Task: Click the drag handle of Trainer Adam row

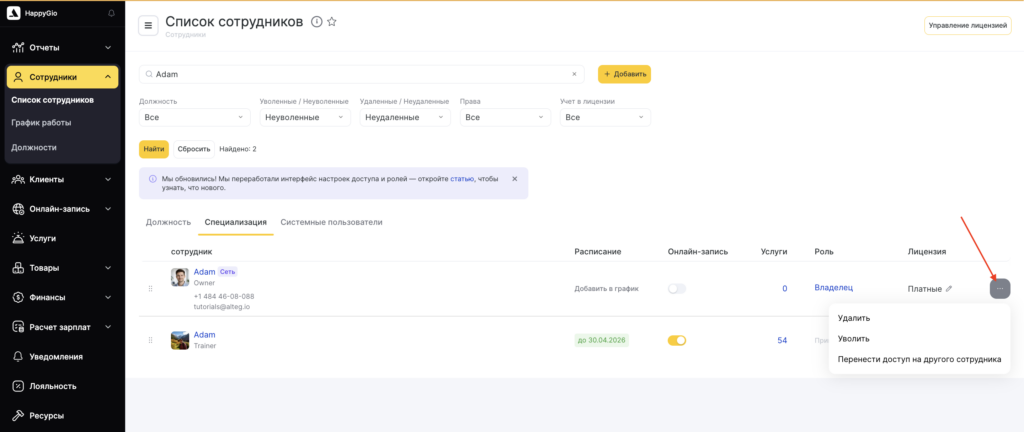Action: pyautogui.click(x=150, y=340)
